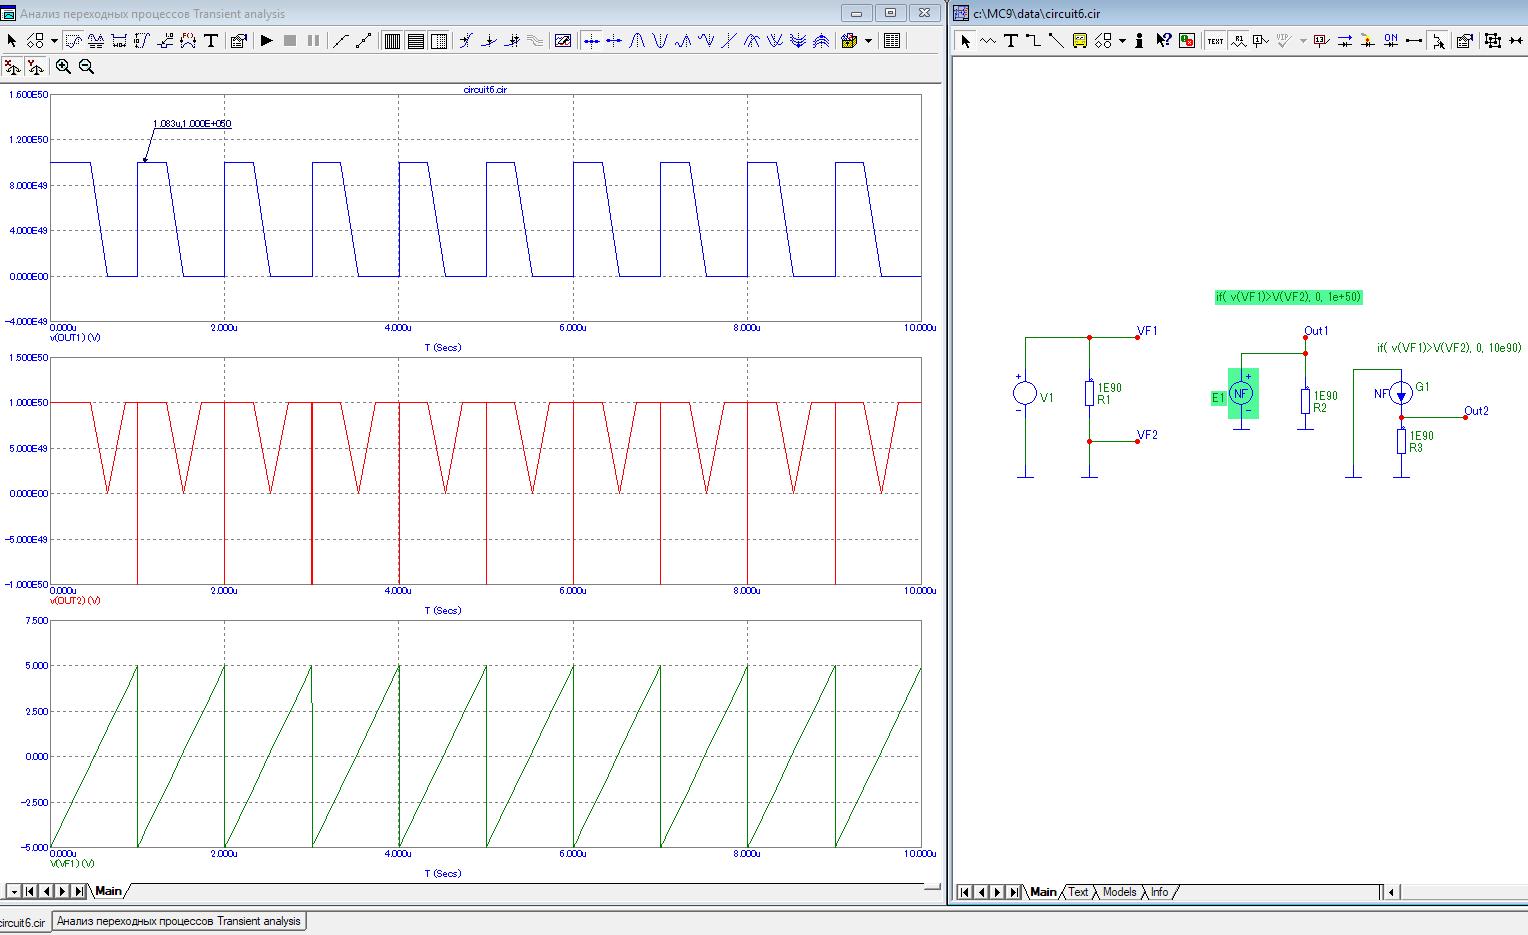Select arrow tool in schematic toolbar
The height and width of the screenshot is (935, 1528).
965,41
